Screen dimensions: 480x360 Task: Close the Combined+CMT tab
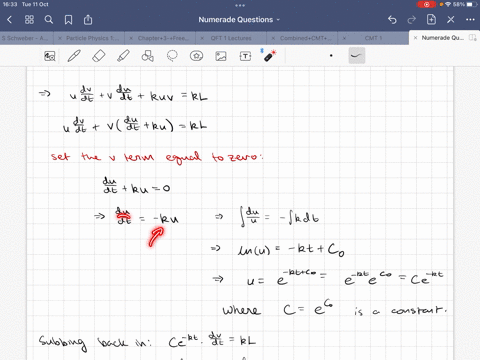(273, 38)
